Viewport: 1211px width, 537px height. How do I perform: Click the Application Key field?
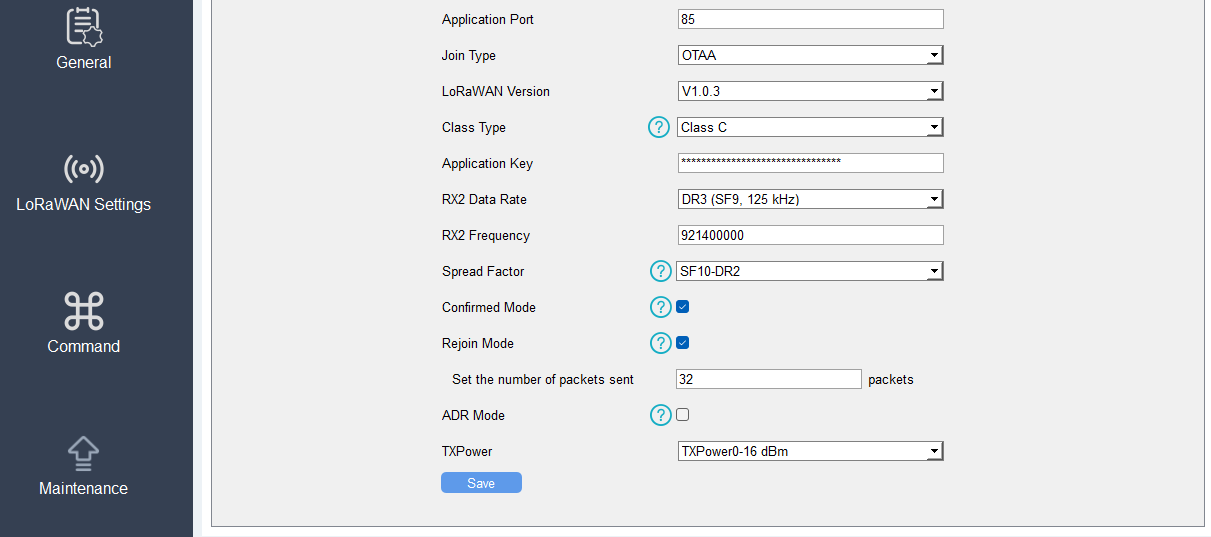pos(810,164)
